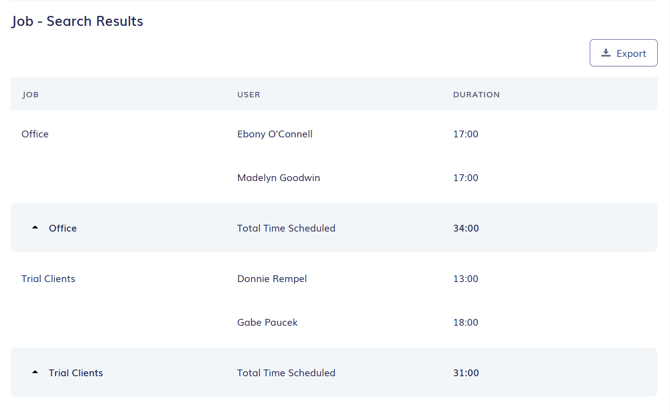This screenshot has width=670, height=414.
Task: Click the Export download icon
Action: 606,53
